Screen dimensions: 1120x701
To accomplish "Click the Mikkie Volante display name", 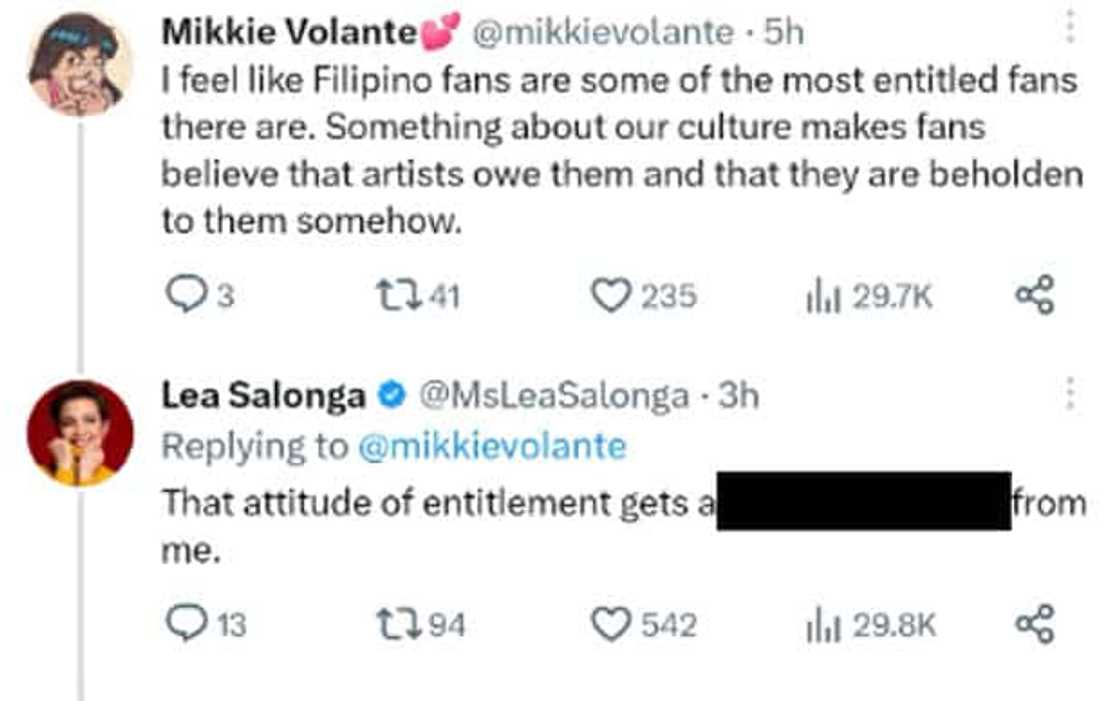I will (287, 33).
